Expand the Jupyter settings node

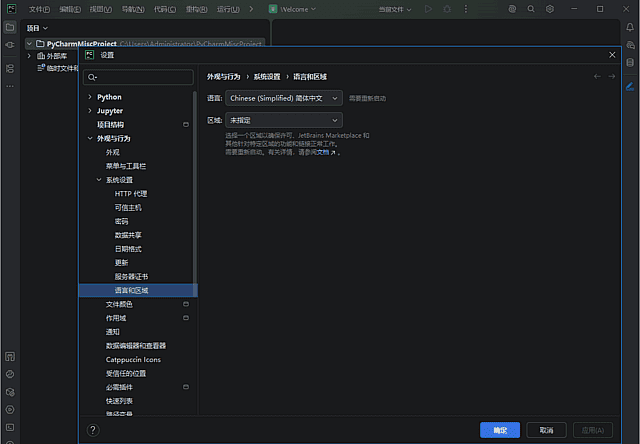coord(90,111)
